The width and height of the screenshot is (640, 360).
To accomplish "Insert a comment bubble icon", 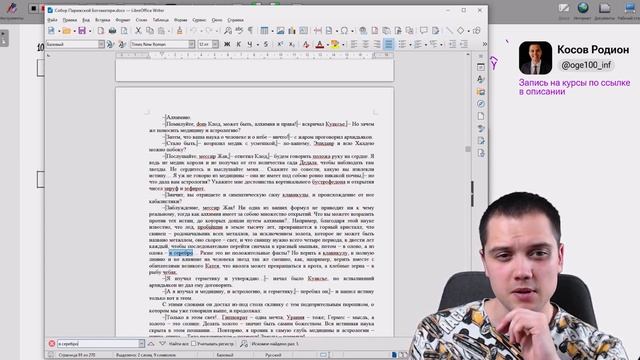I will point(424,31).
